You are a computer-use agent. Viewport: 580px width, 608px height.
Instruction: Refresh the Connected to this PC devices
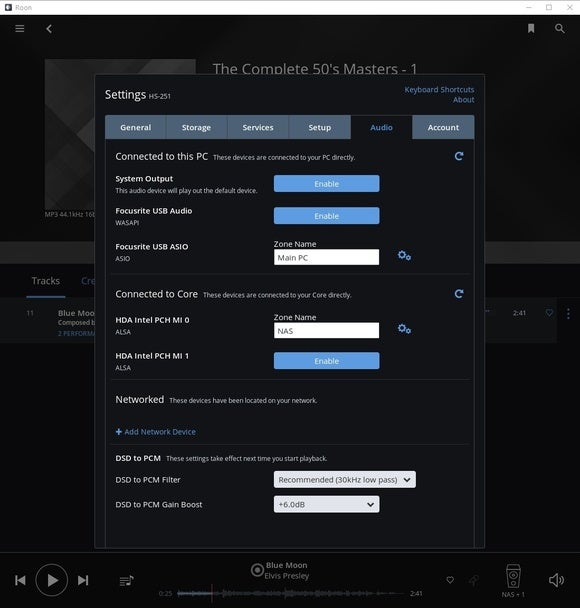(x=459, y=156)
